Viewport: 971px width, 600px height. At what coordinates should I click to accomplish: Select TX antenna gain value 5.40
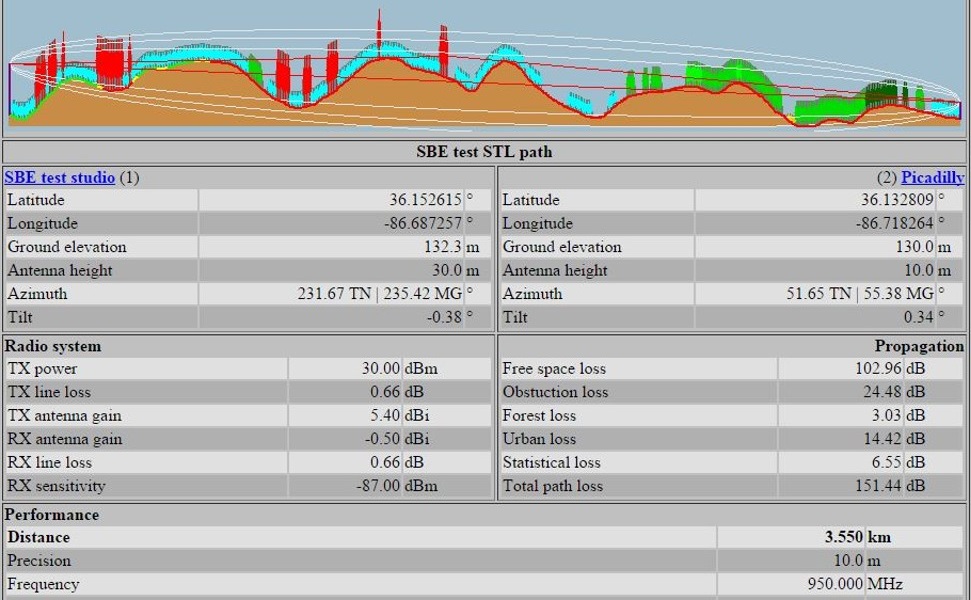[385, 415]
